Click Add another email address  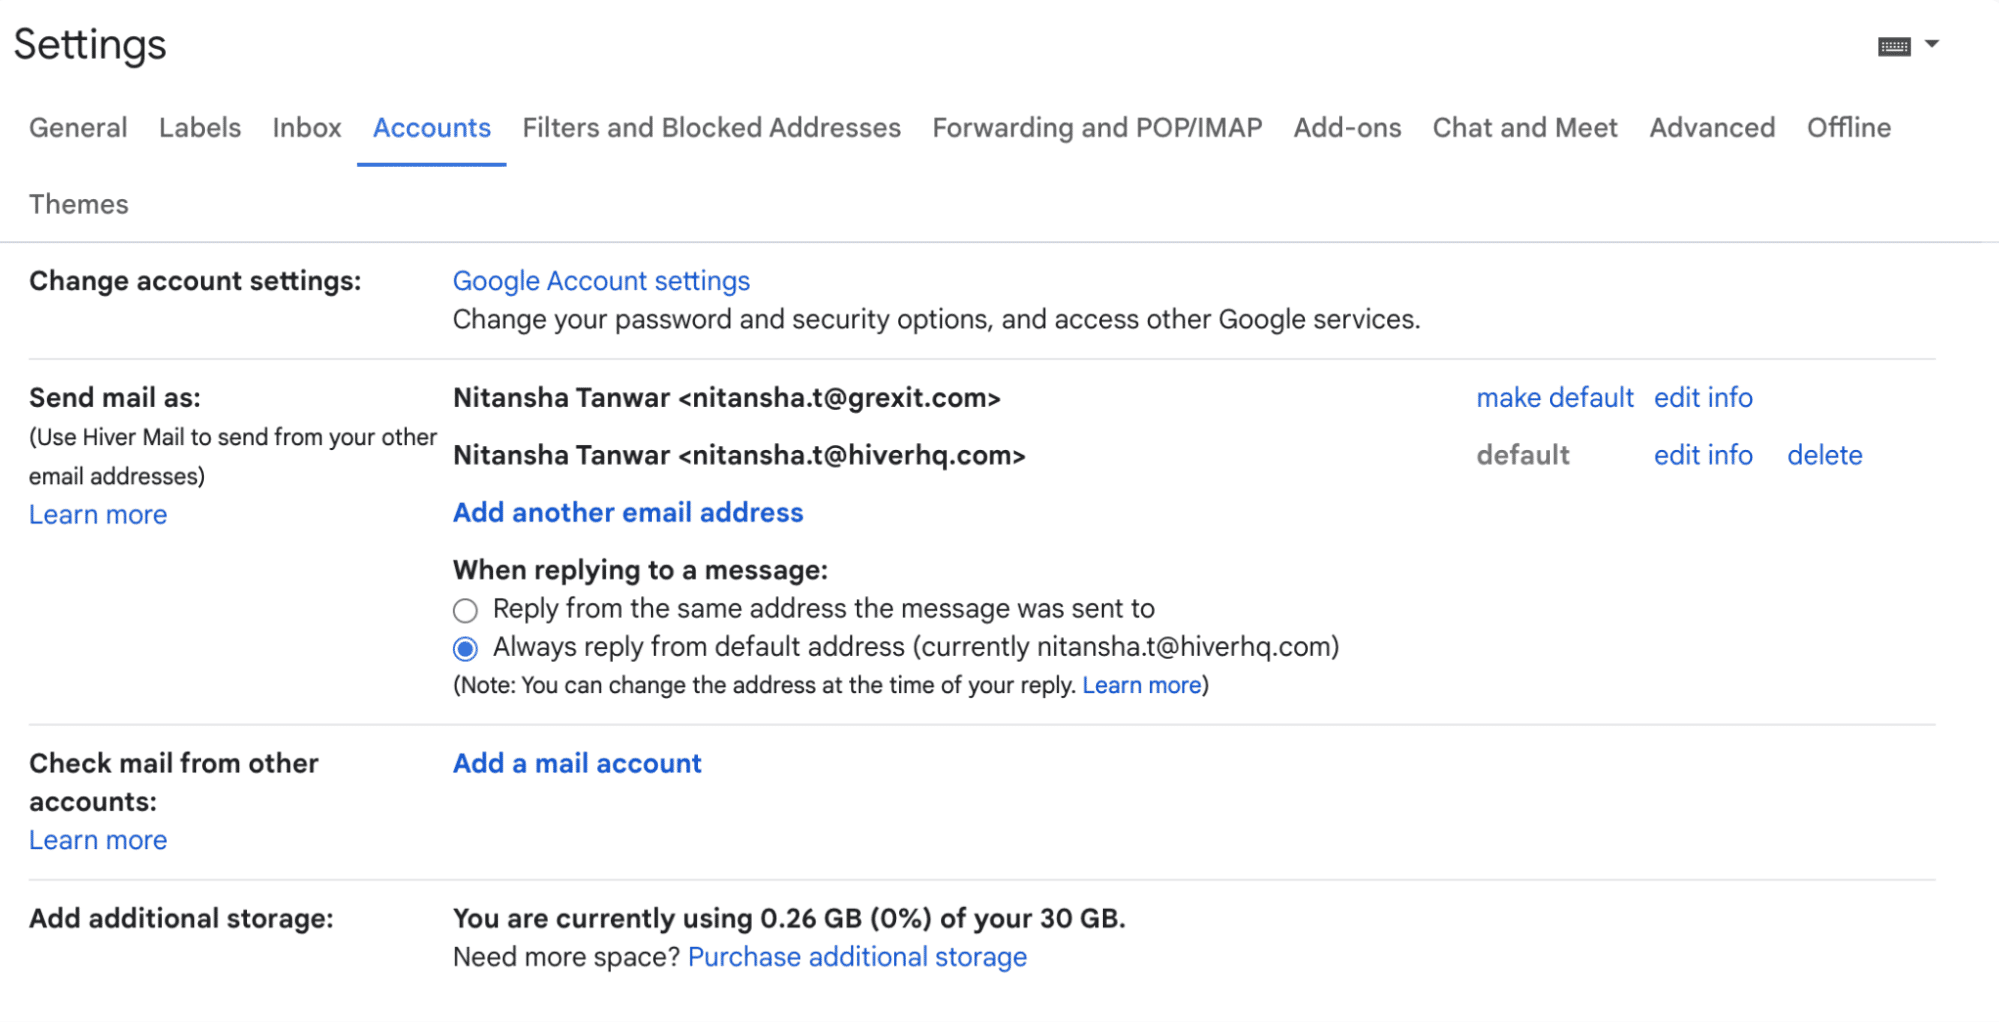click(627, 513)
